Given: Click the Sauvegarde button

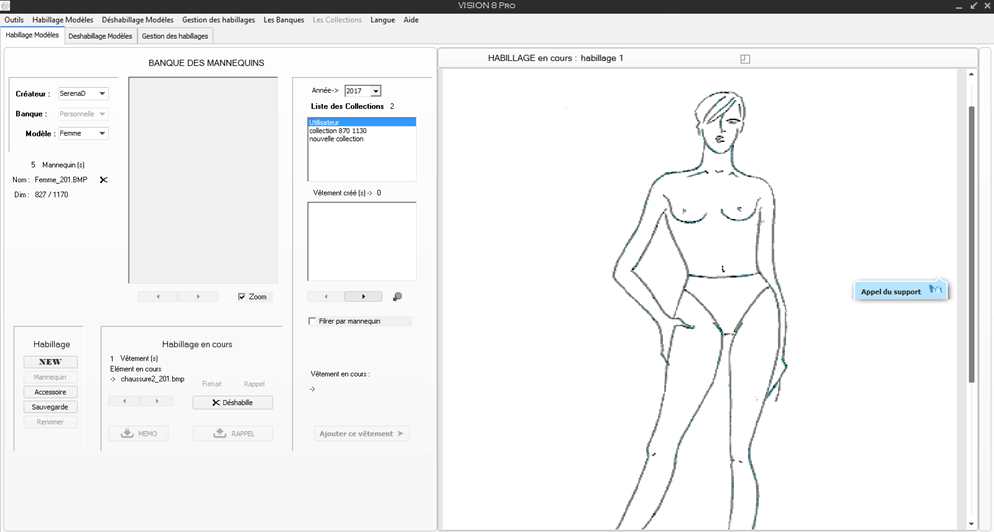Looking at the screenshot, I should click(x=50, y=407).
